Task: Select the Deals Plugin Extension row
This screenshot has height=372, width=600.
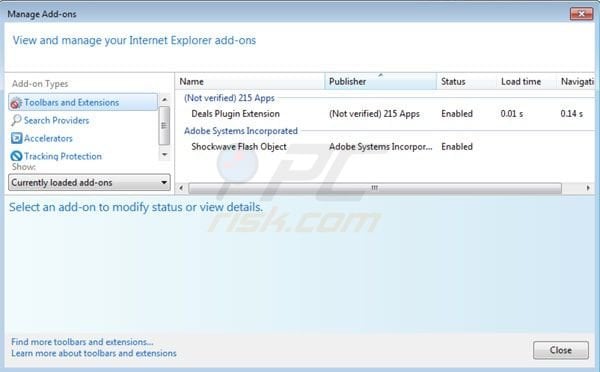Action: pyautogui.click(x=385, y=114)
